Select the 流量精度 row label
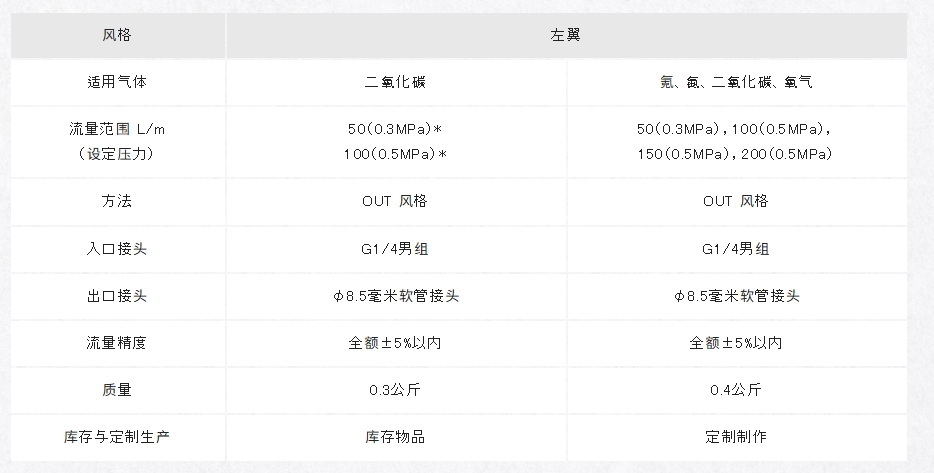934x473 pixels. tap(117, 343)
